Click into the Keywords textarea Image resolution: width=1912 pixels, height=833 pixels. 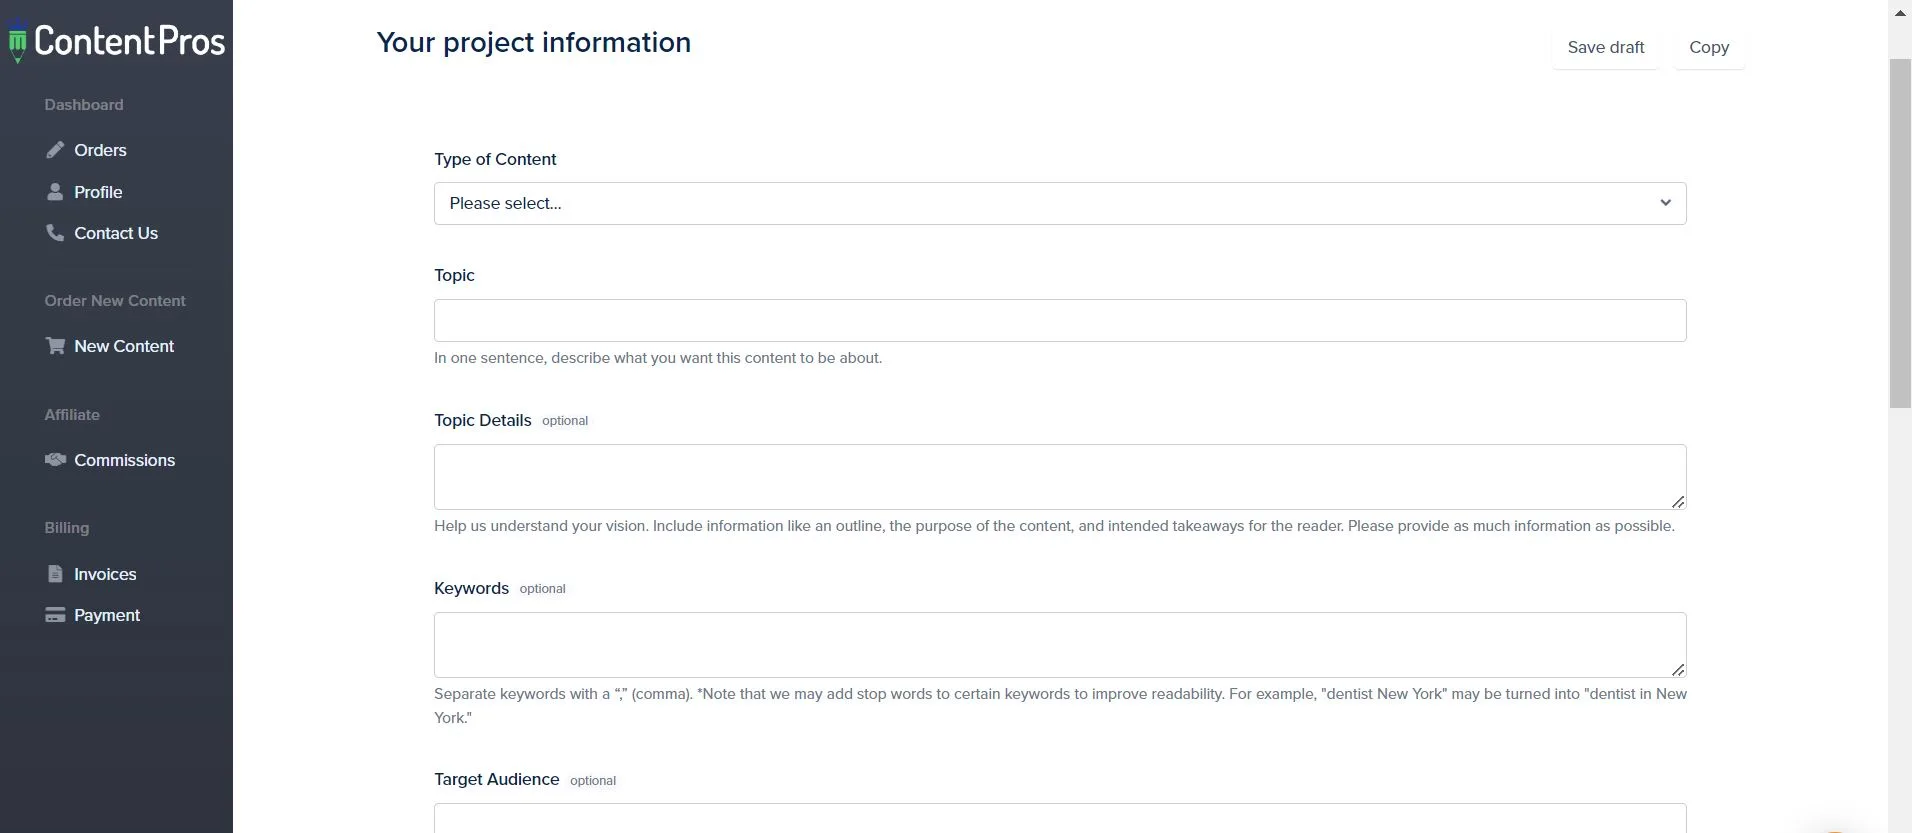(1060, 645)
